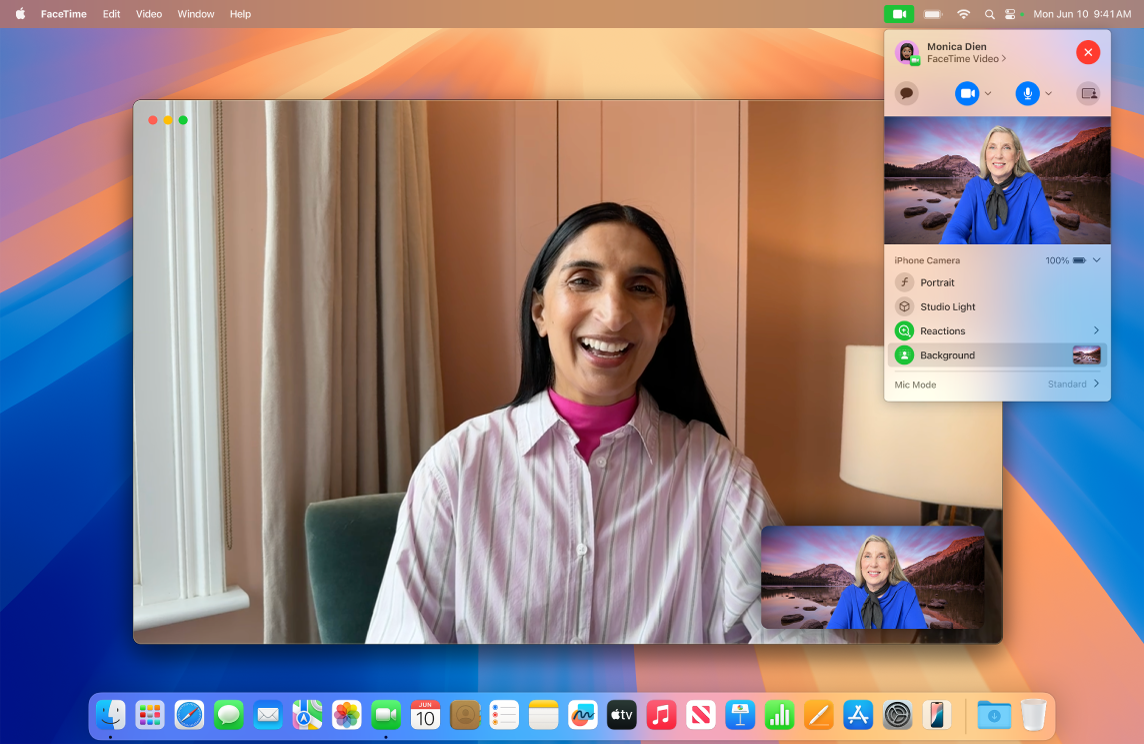
Task: Open the FaceTime menu
Action: click(64, 14)
